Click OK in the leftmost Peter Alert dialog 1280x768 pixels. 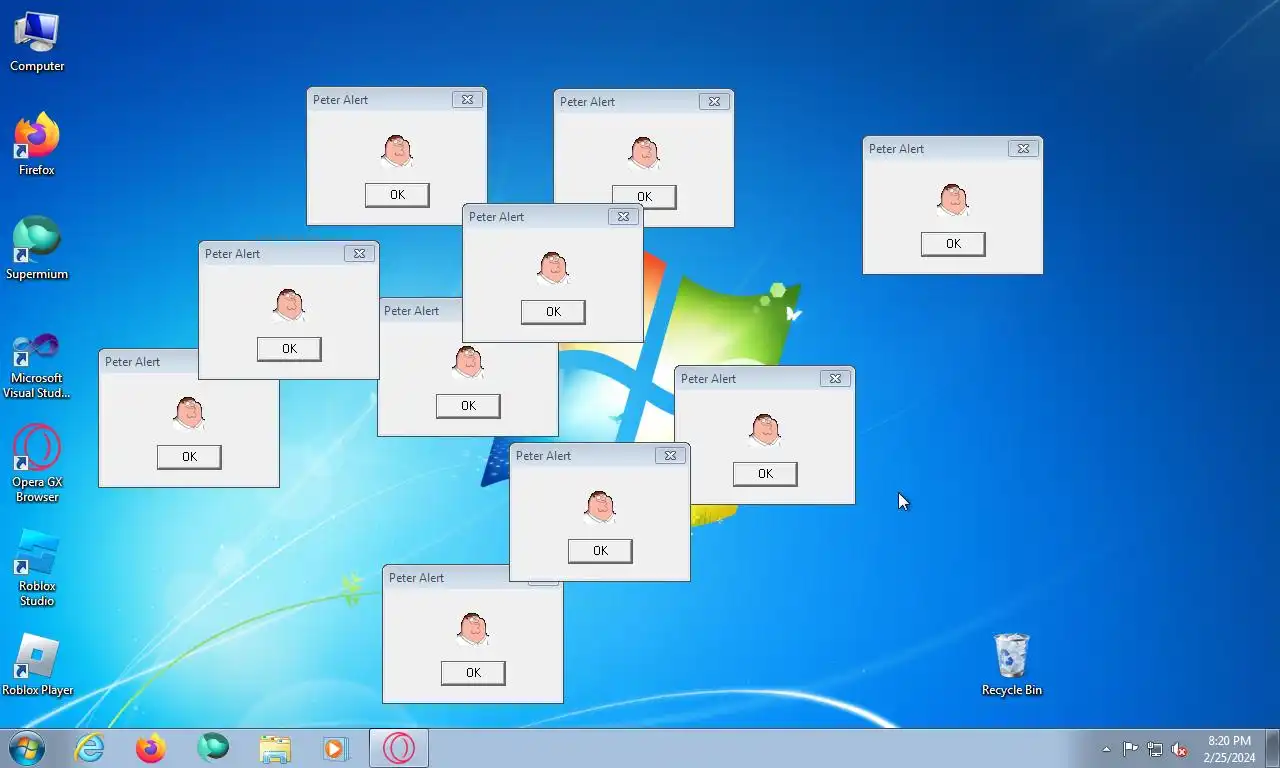(189, 457)
